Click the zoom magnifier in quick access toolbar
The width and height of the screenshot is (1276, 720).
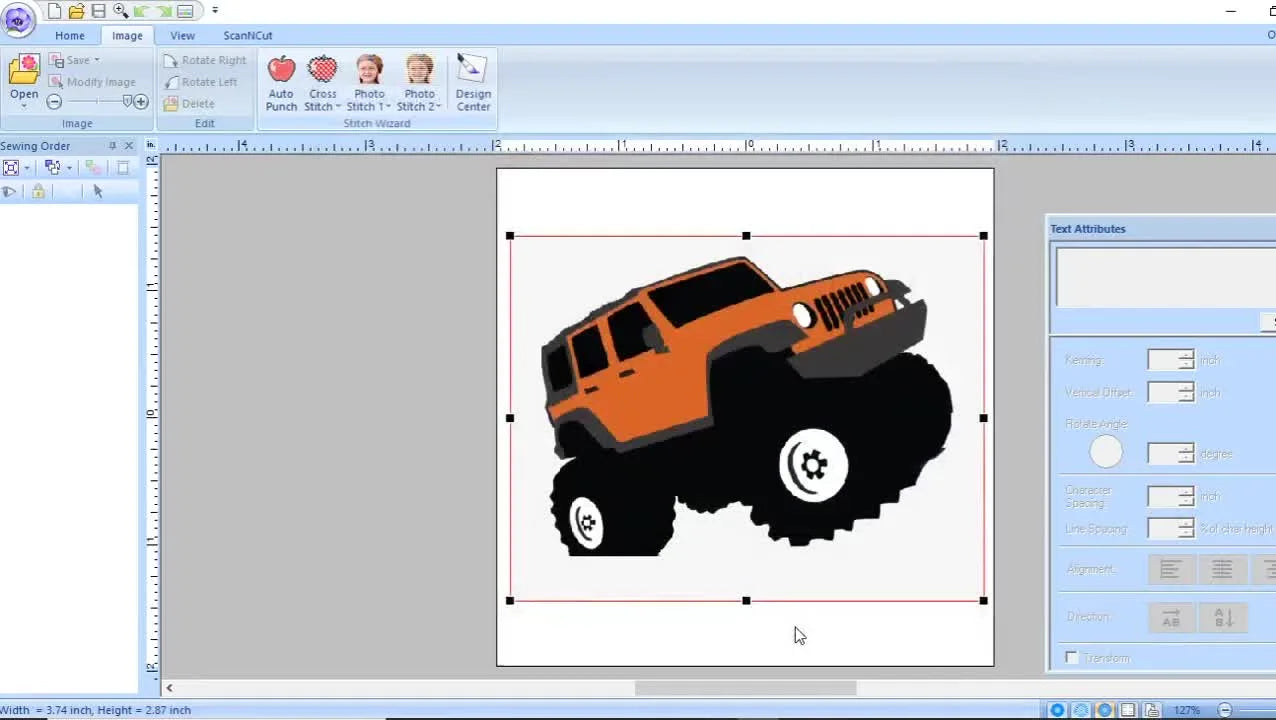pyautogui.click(x=120, y=11)
